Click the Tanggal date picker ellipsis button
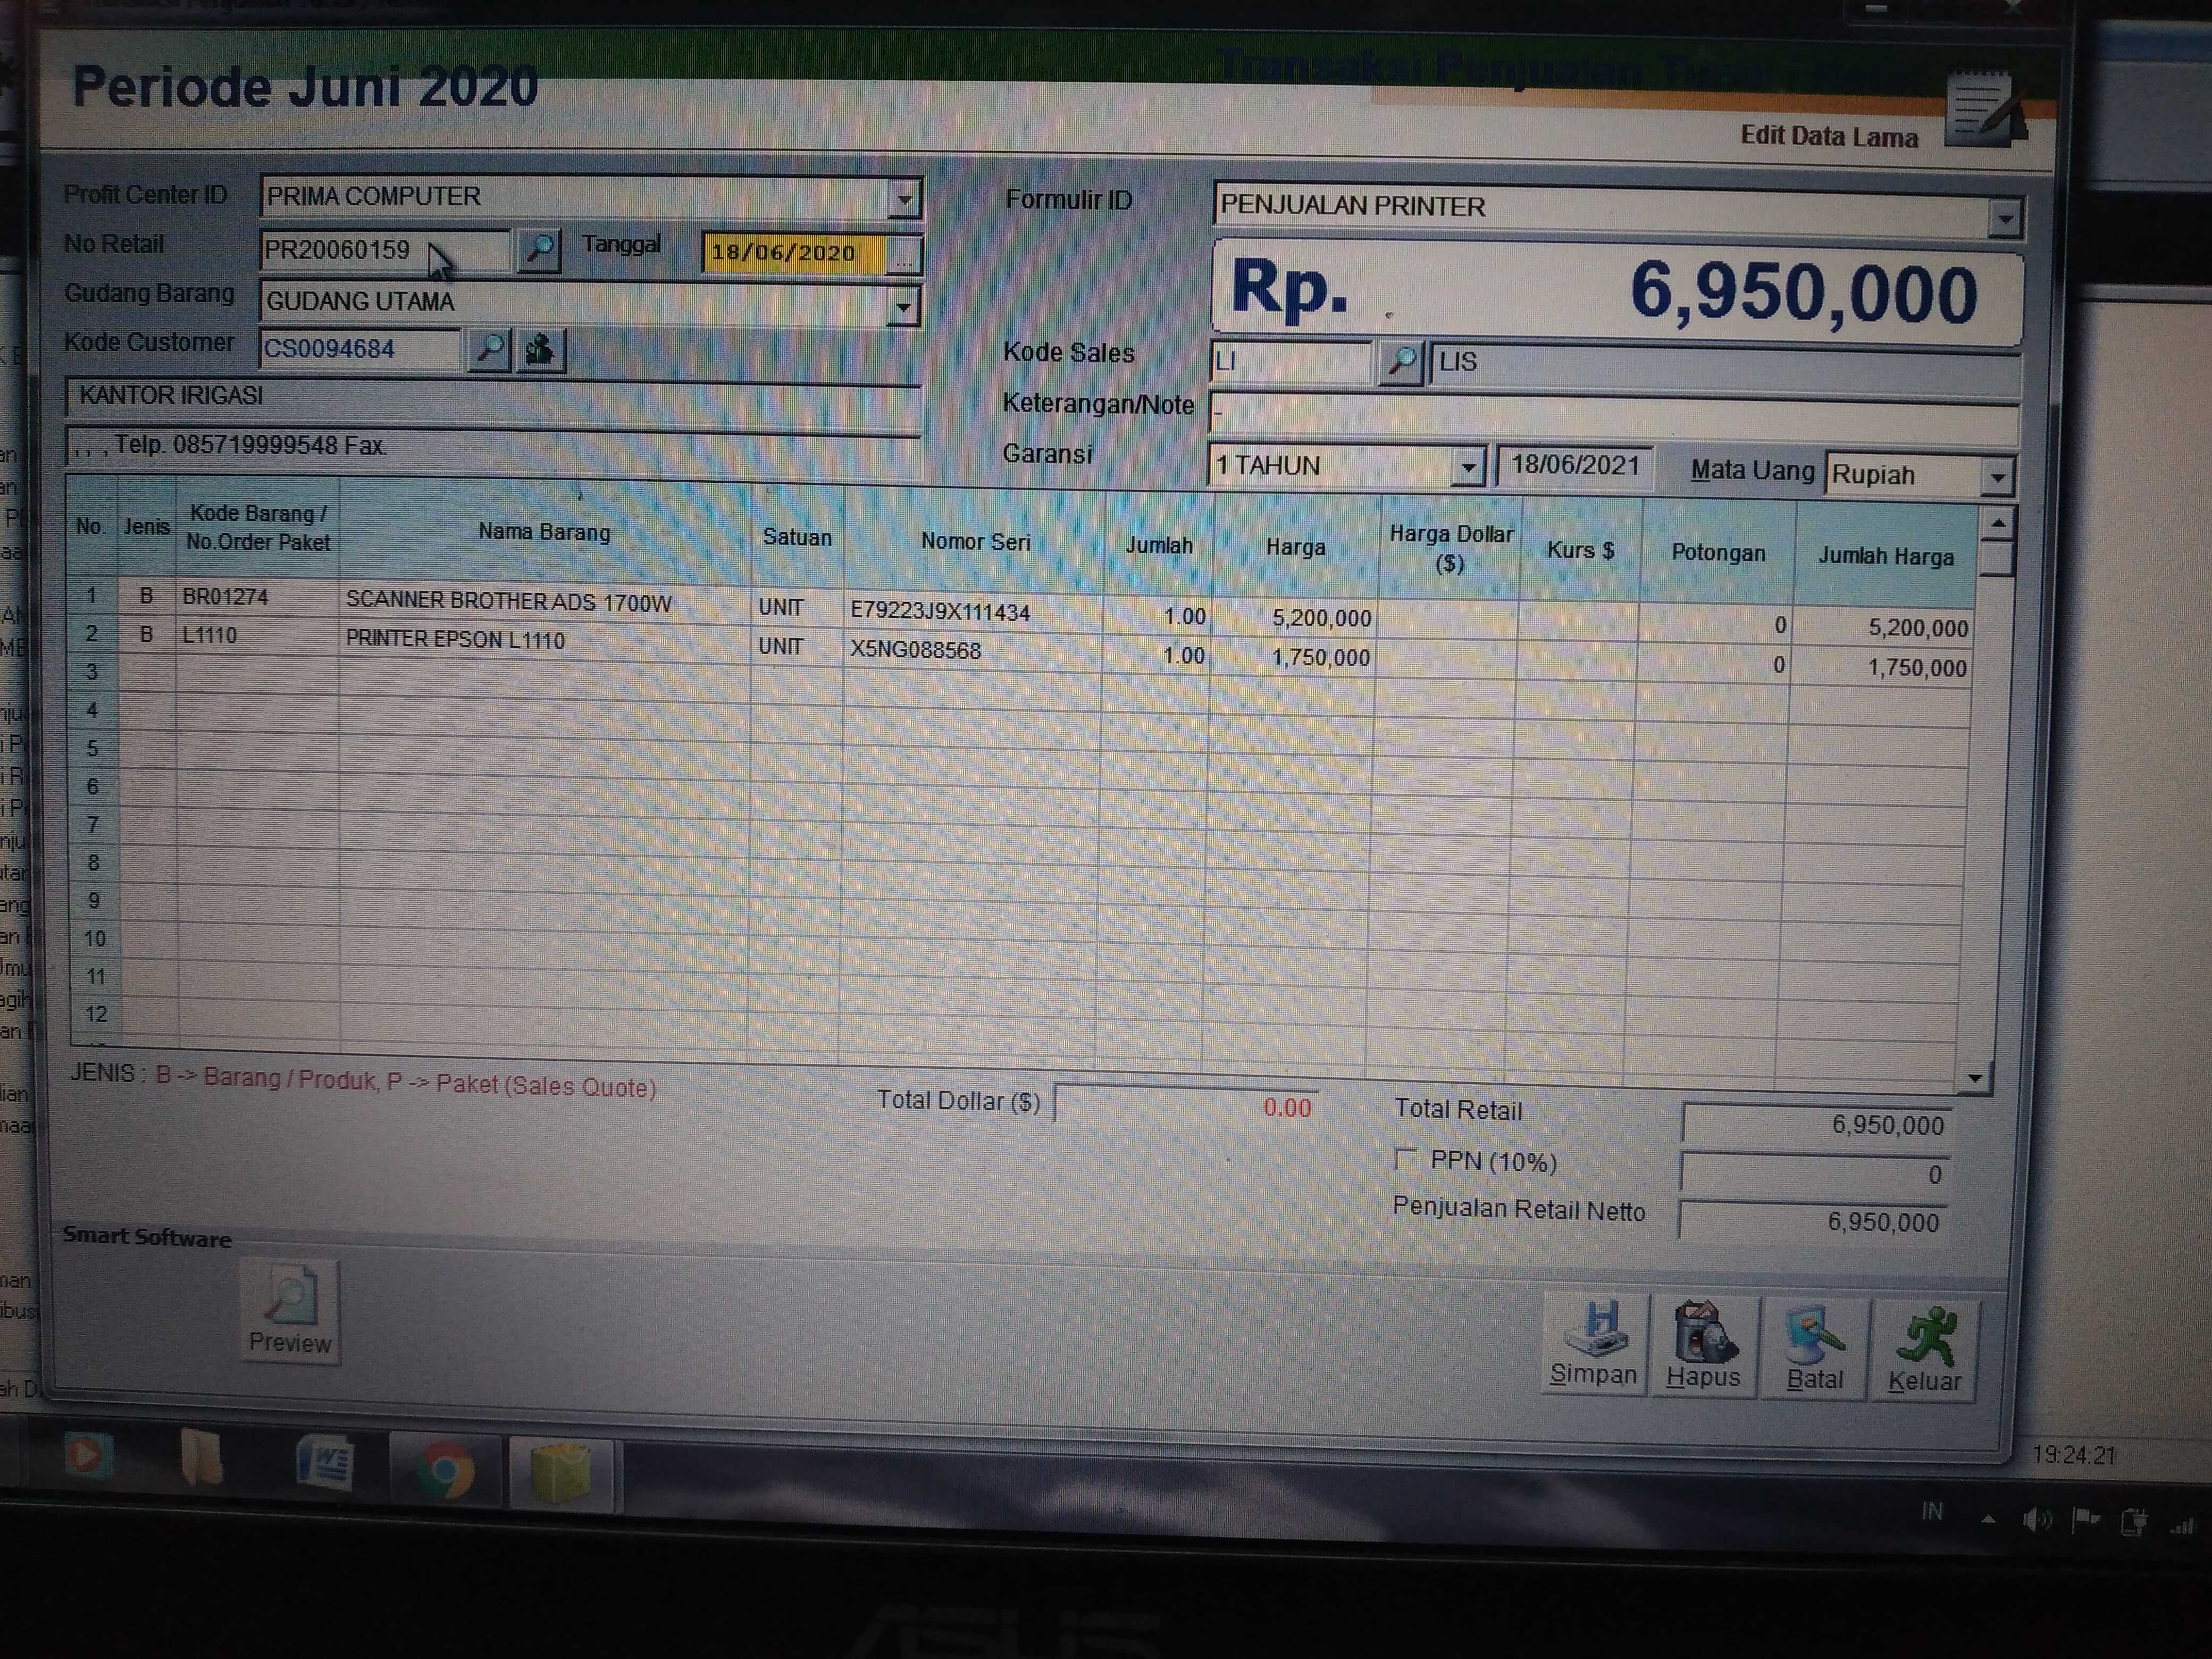2212x1659 pixels. click(x=903, y=255)
